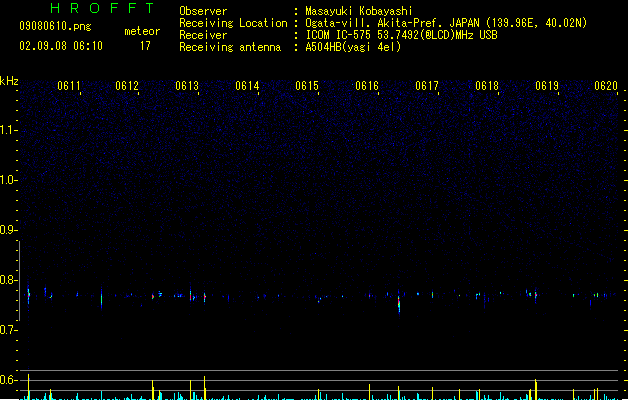Click the 0615 time marker

point(307,86)
